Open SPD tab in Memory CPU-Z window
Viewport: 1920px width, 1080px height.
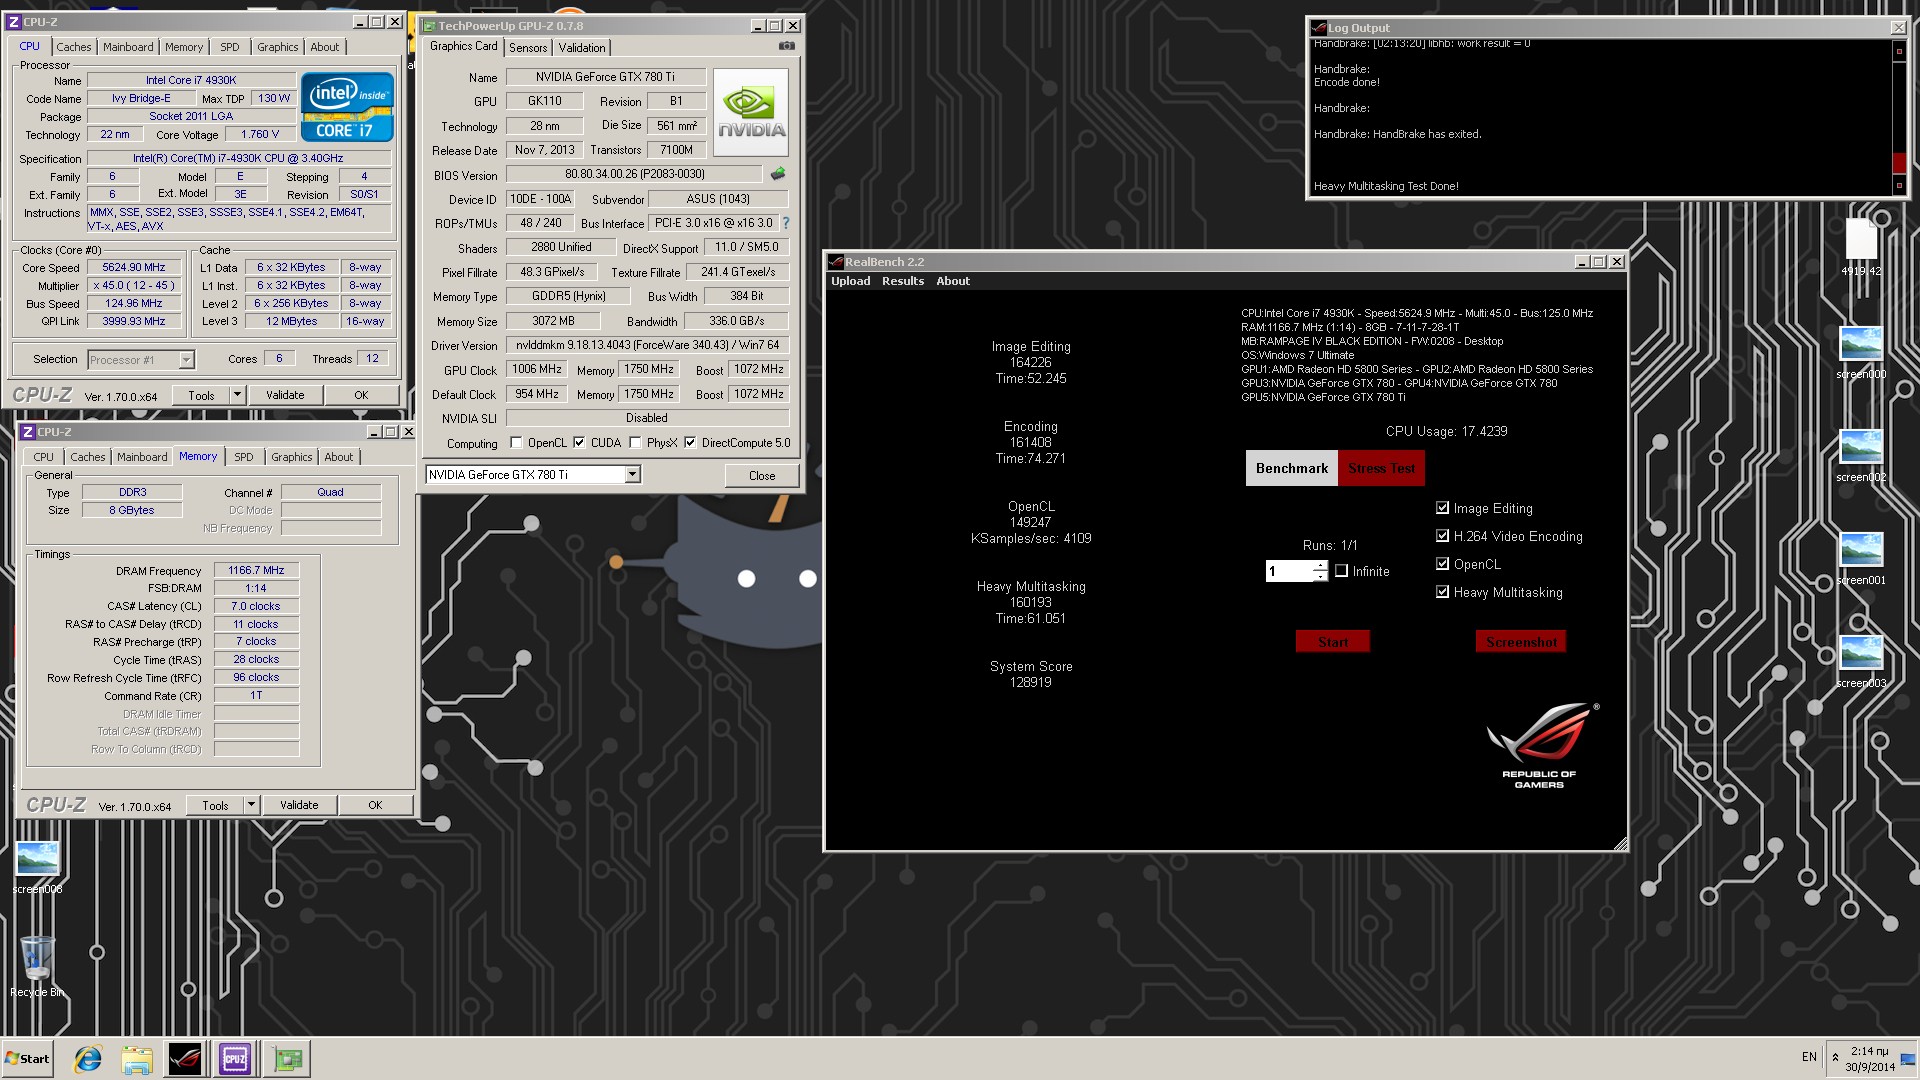pos(244,457)
